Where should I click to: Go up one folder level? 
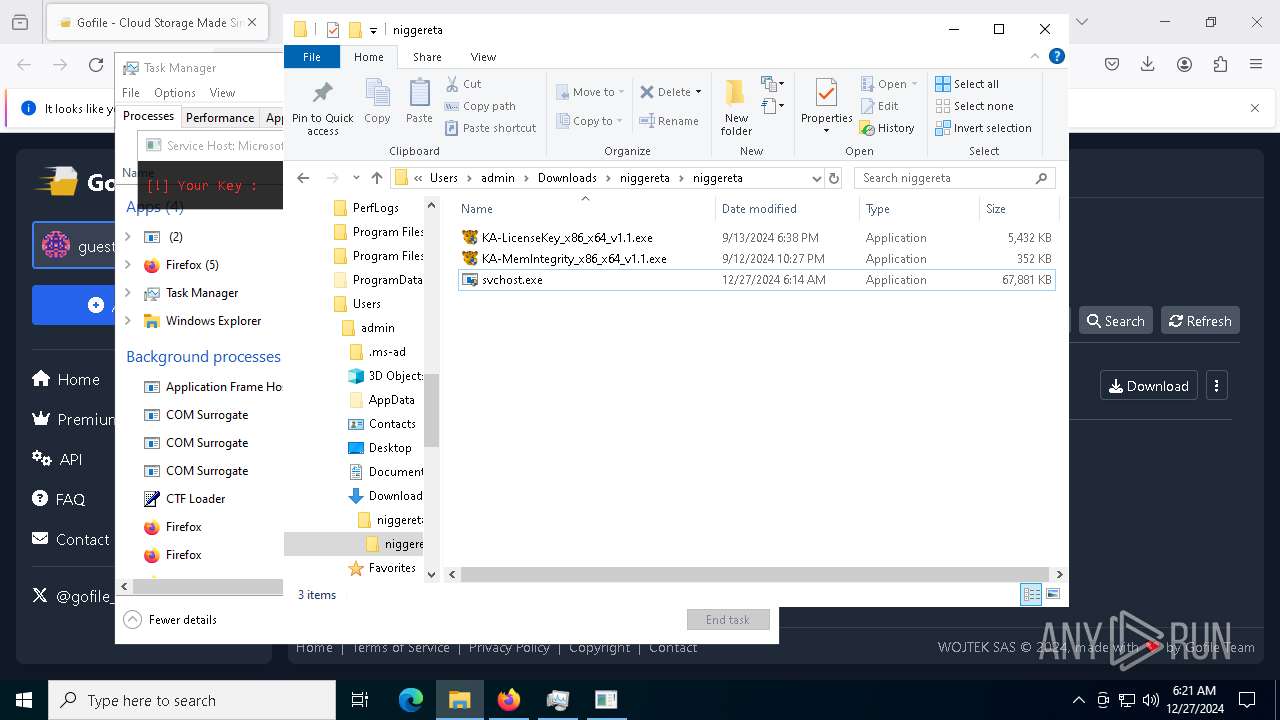377,178
